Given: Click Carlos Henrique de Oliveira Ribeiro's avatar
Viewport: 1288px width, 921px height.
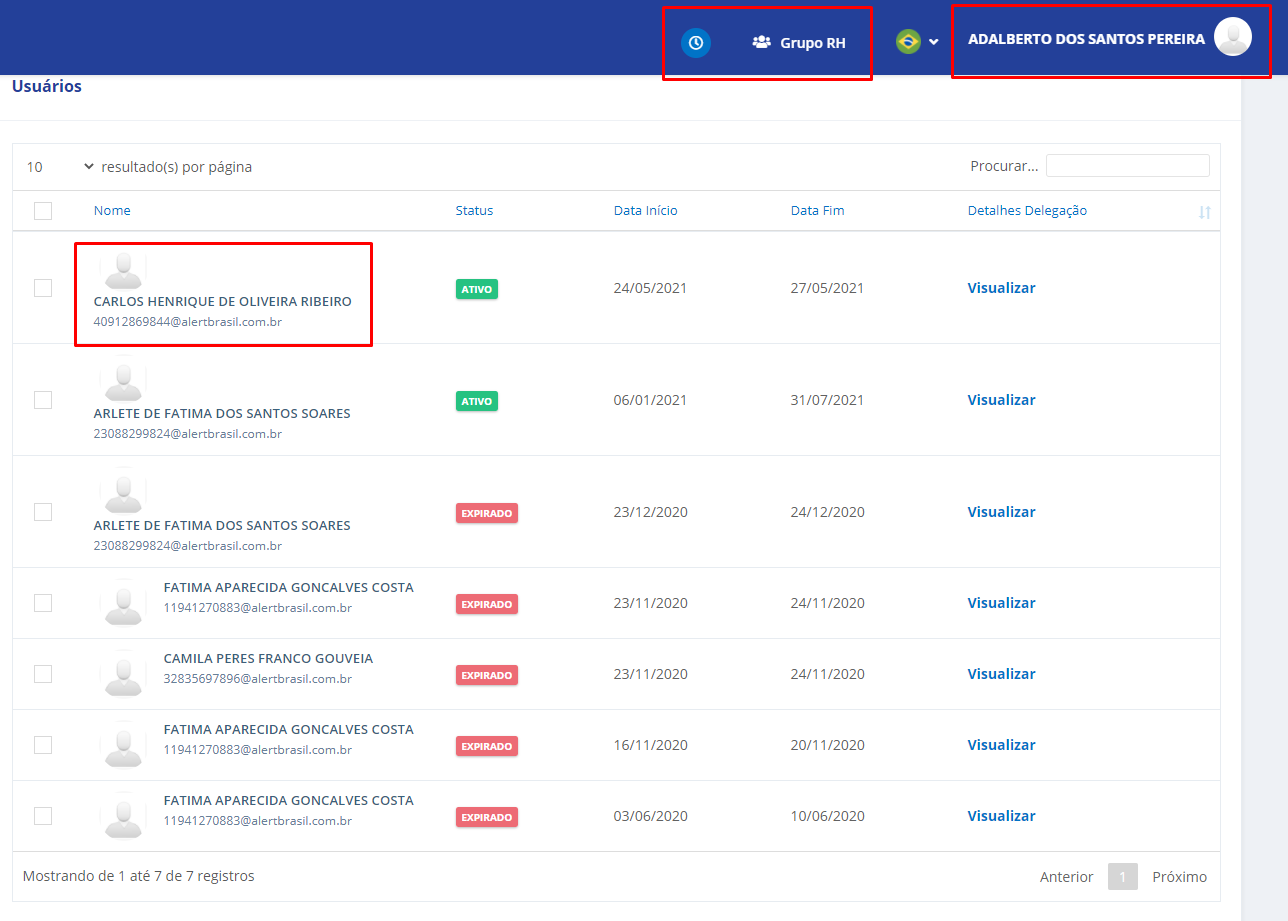Looking at the screenshot, I should 124,270.
